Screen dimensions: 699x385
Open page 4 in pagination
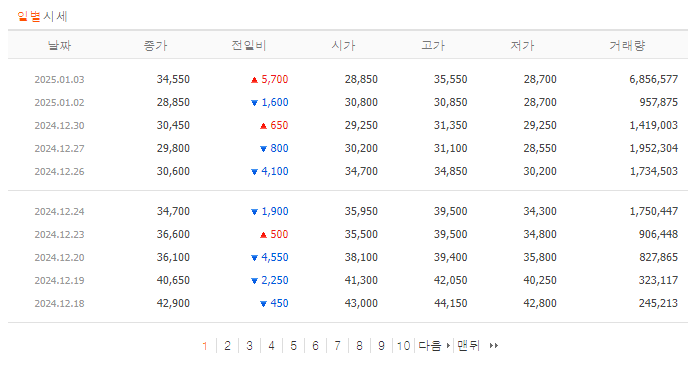(x=271, y=346)
